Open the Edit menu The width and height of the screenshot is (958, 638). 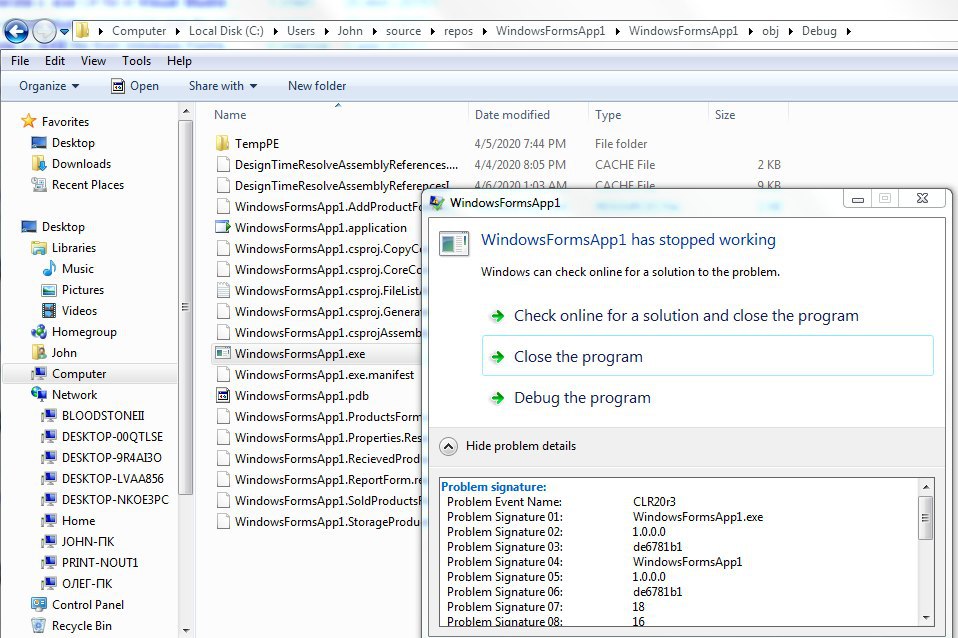pos(54,60)
